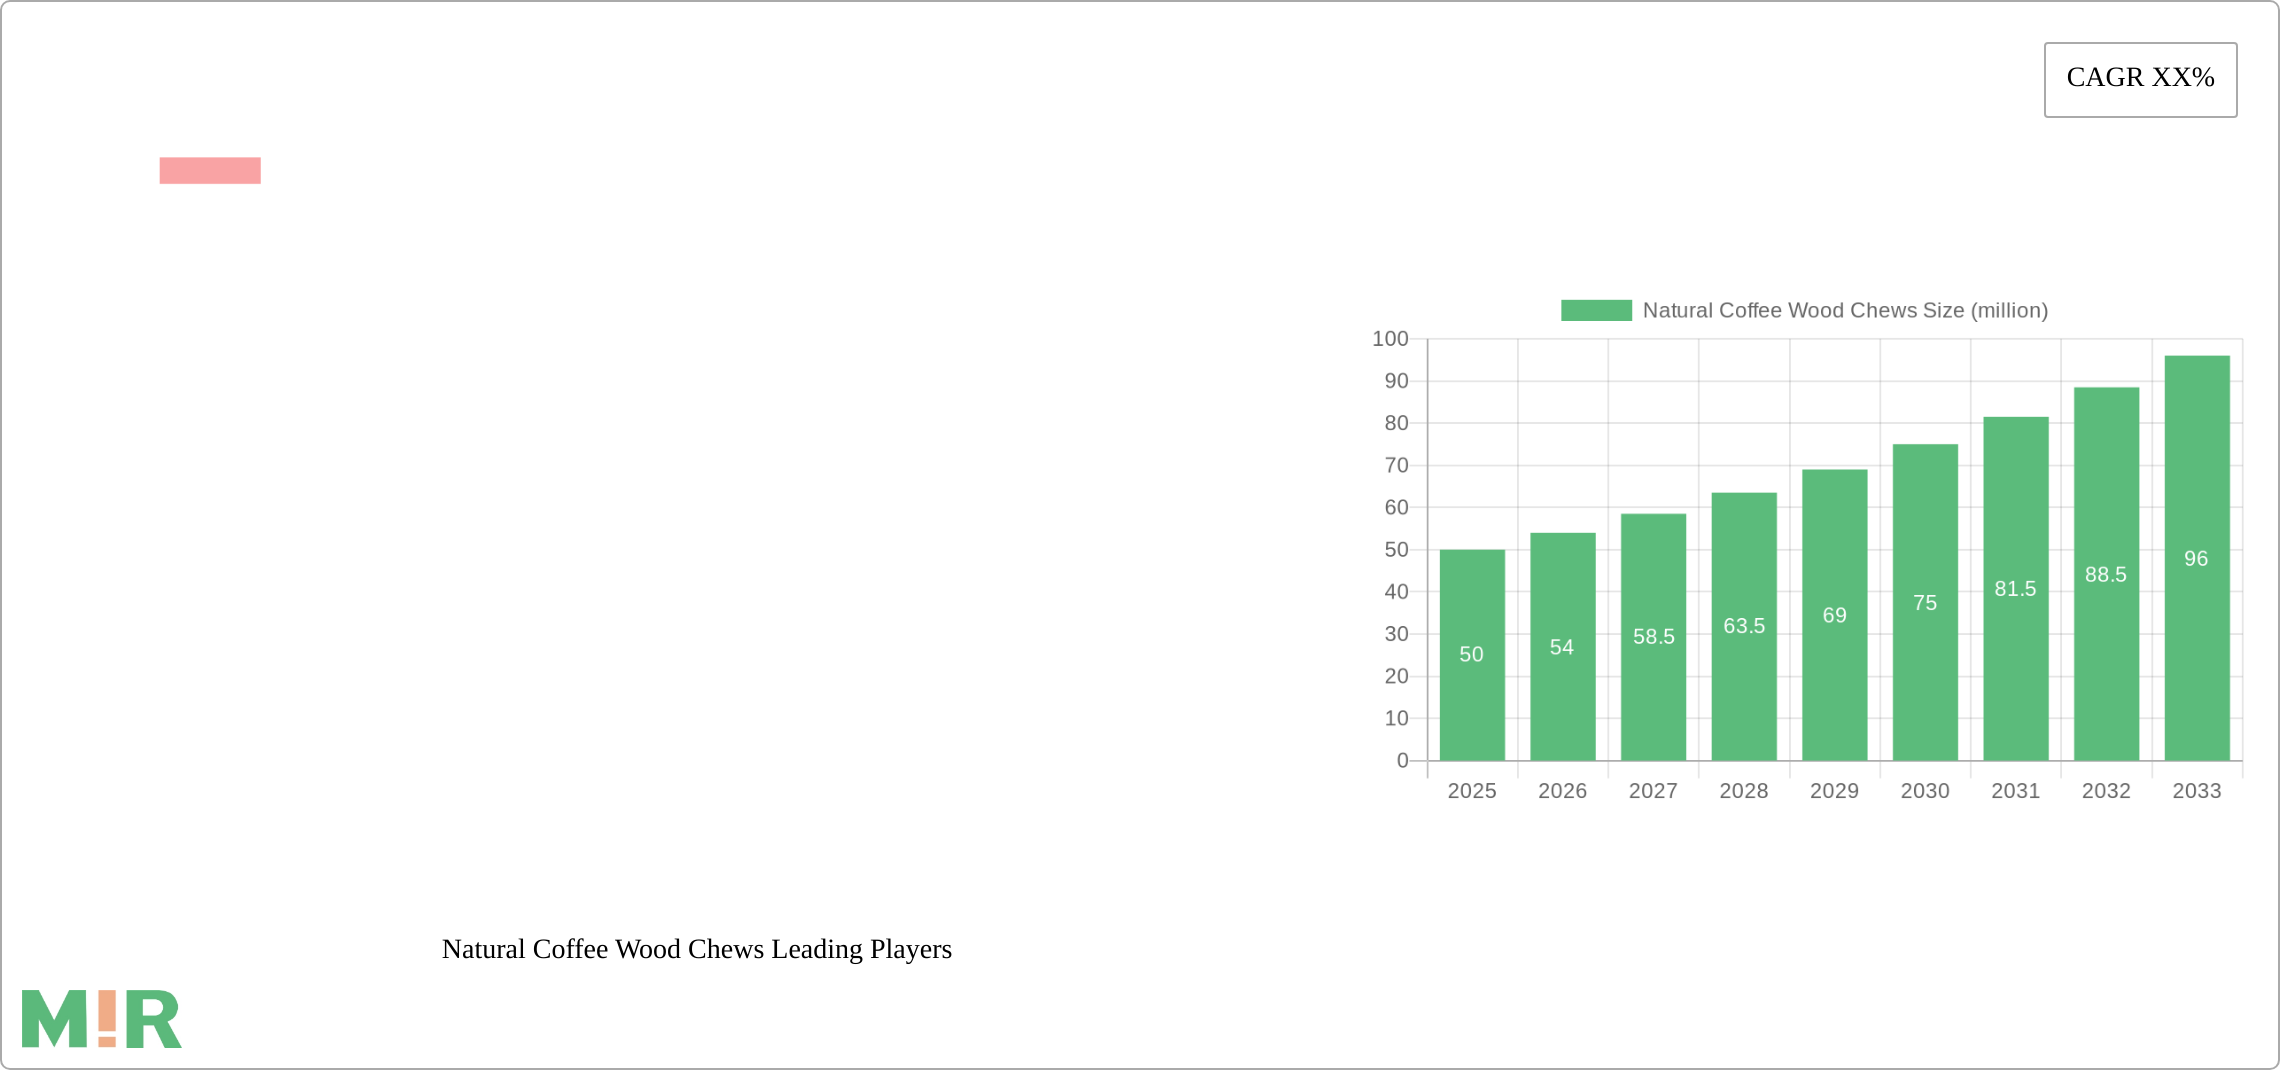This screenshot has width=2280, height=1070.
Task: Click the 80 y-axis value
Action: coord(1396,423)
